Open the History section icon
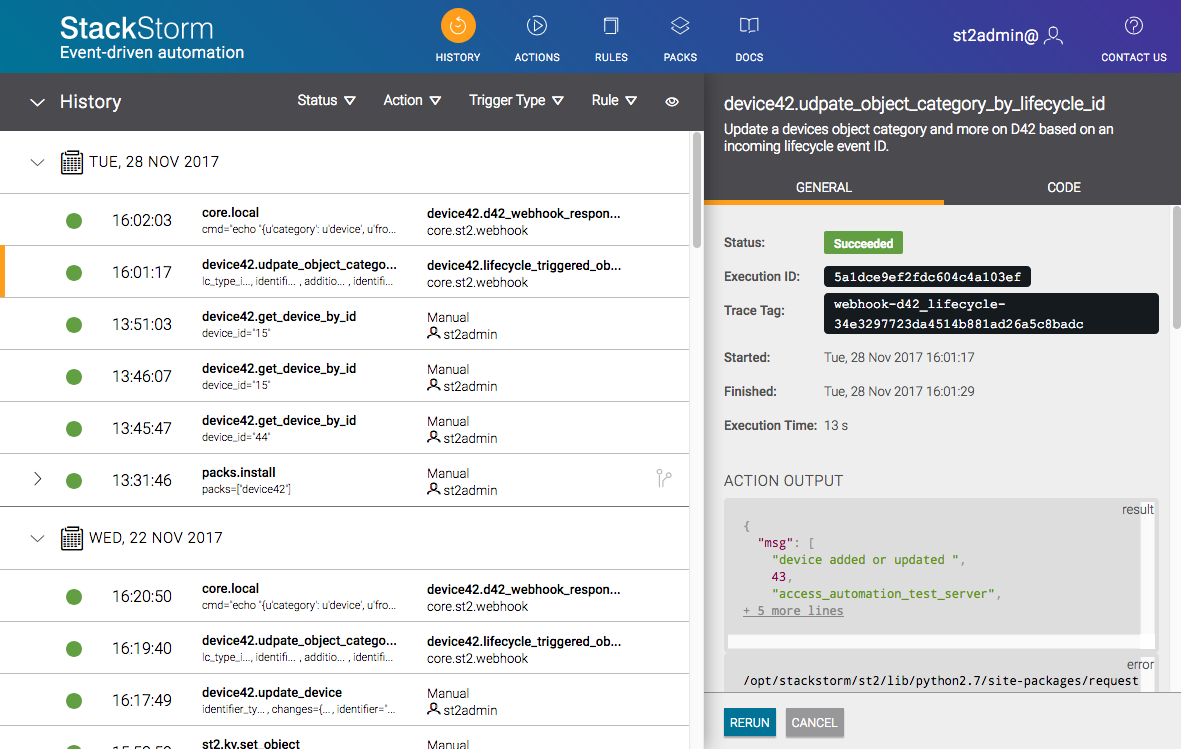This screenshot has width=1181, height=749. point(458,26)
